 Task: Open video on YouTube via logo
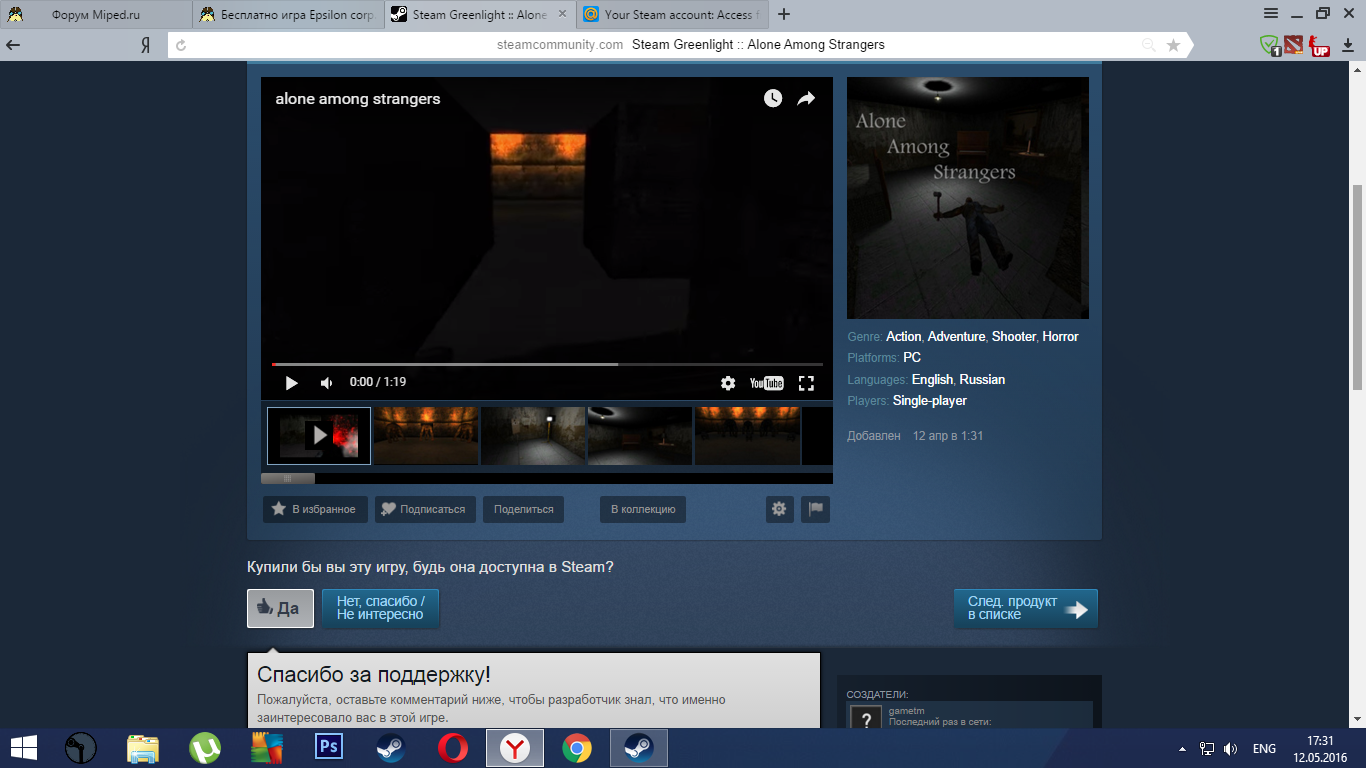coord(767,383)
